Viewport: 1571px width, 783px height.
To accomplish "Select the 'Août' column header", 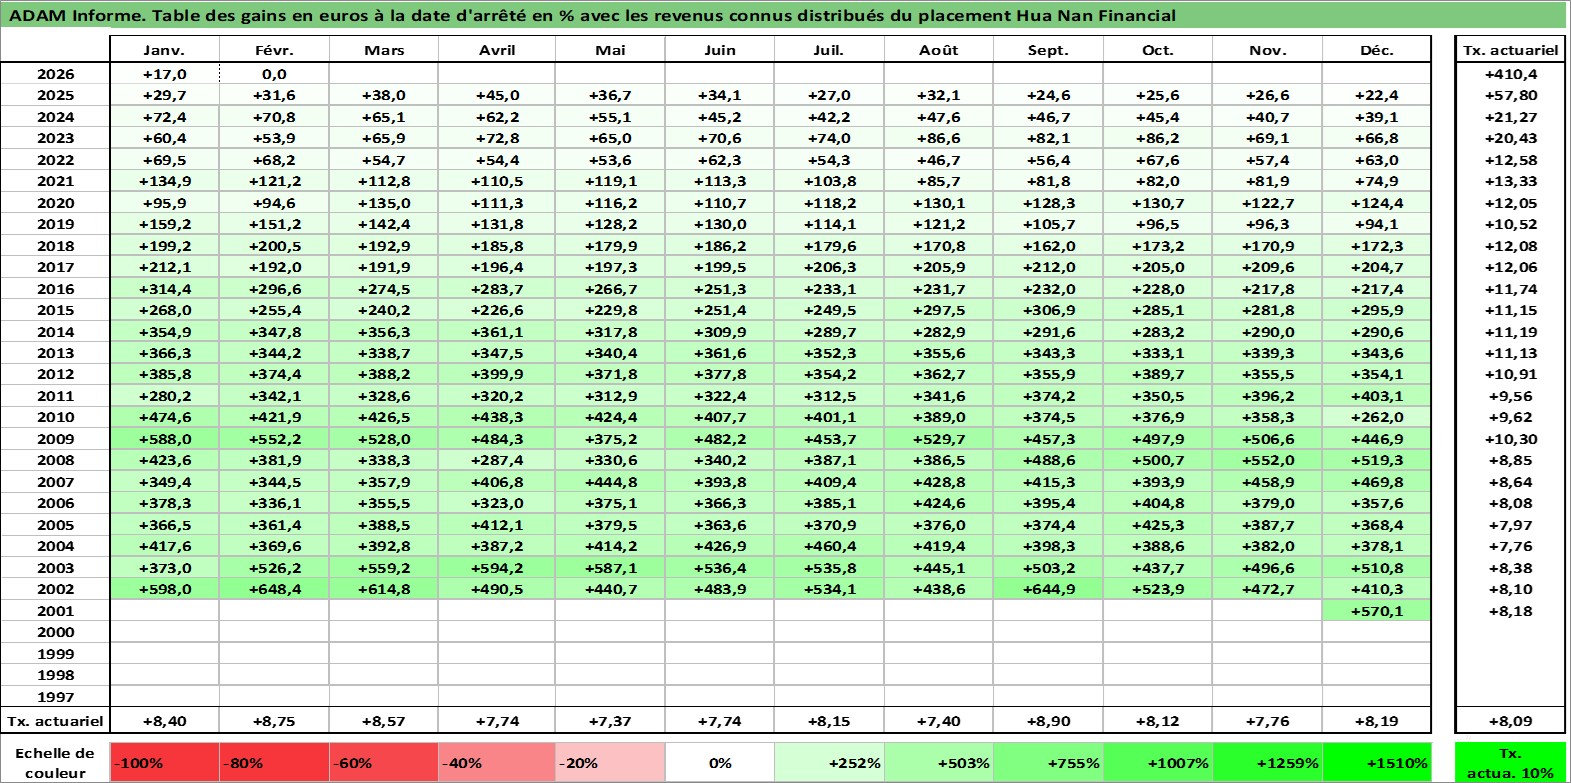I will coord(939,50).
